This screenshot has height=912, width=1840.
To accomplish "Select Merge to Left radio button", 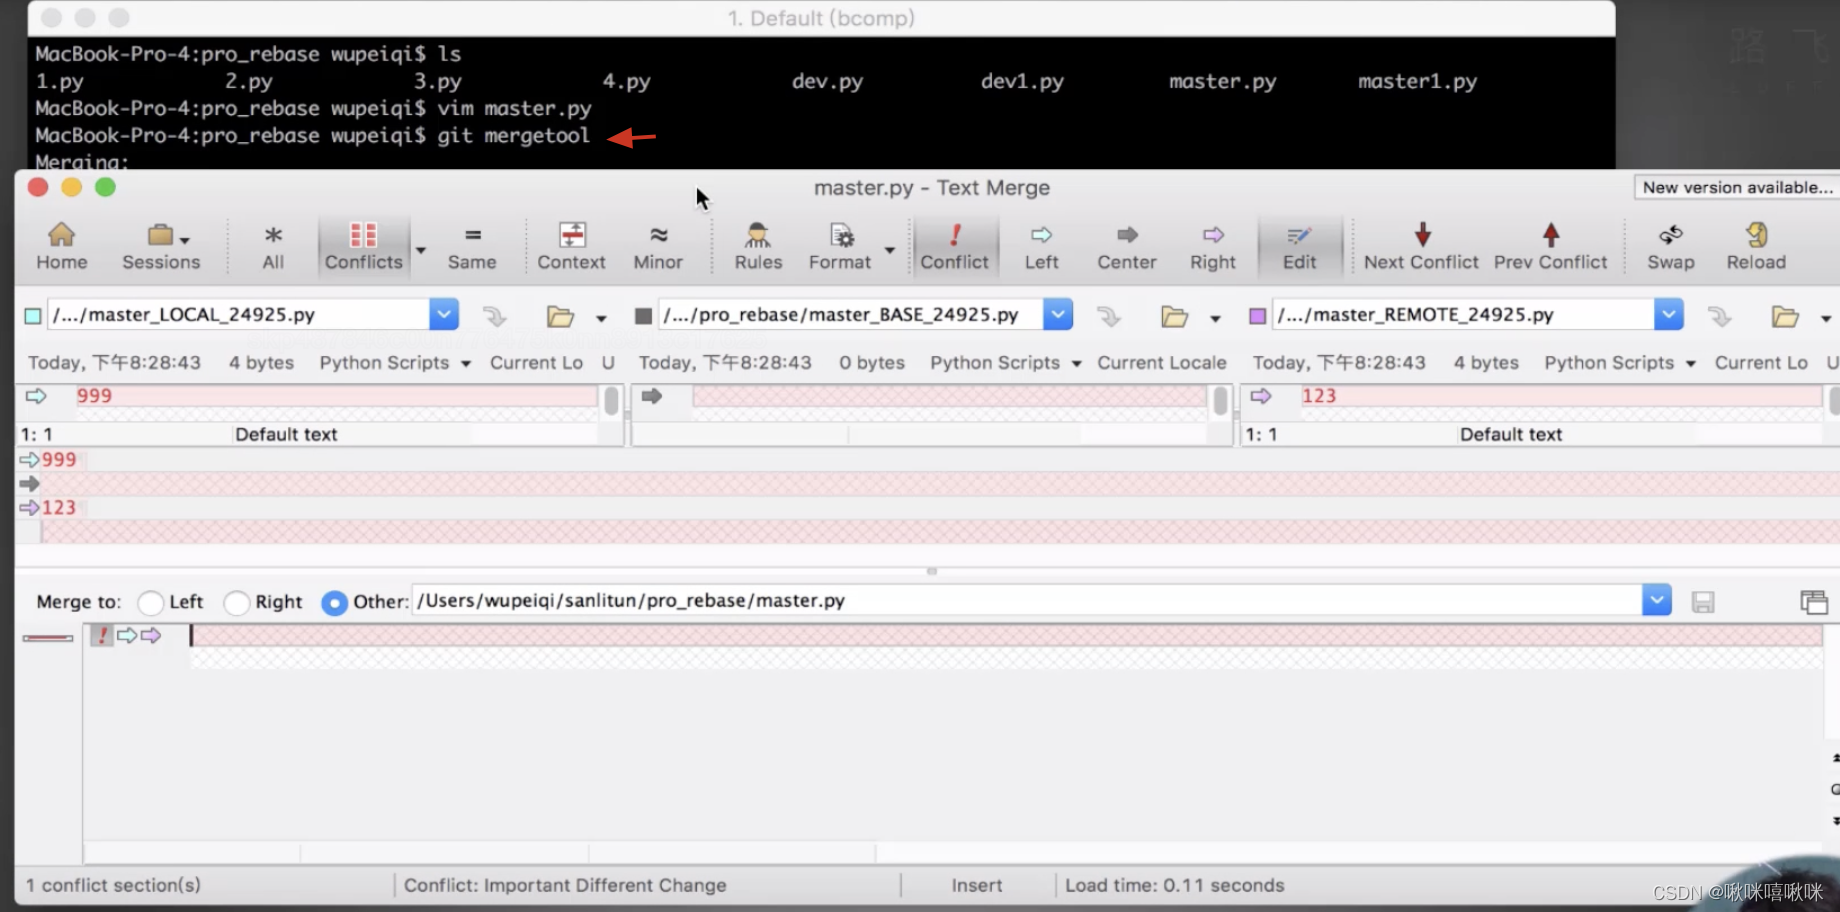I will 151,603.
